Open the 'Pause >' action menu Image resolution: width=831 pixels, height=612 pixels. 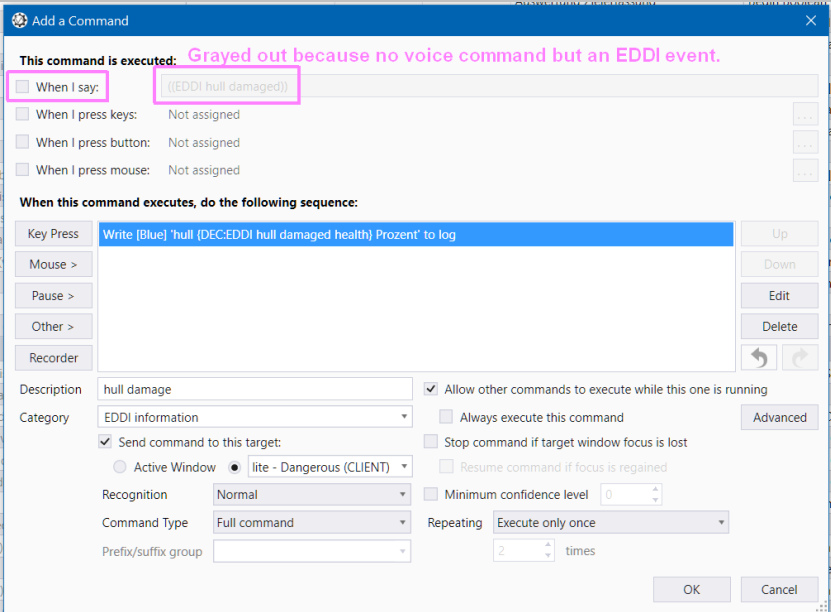54,296
